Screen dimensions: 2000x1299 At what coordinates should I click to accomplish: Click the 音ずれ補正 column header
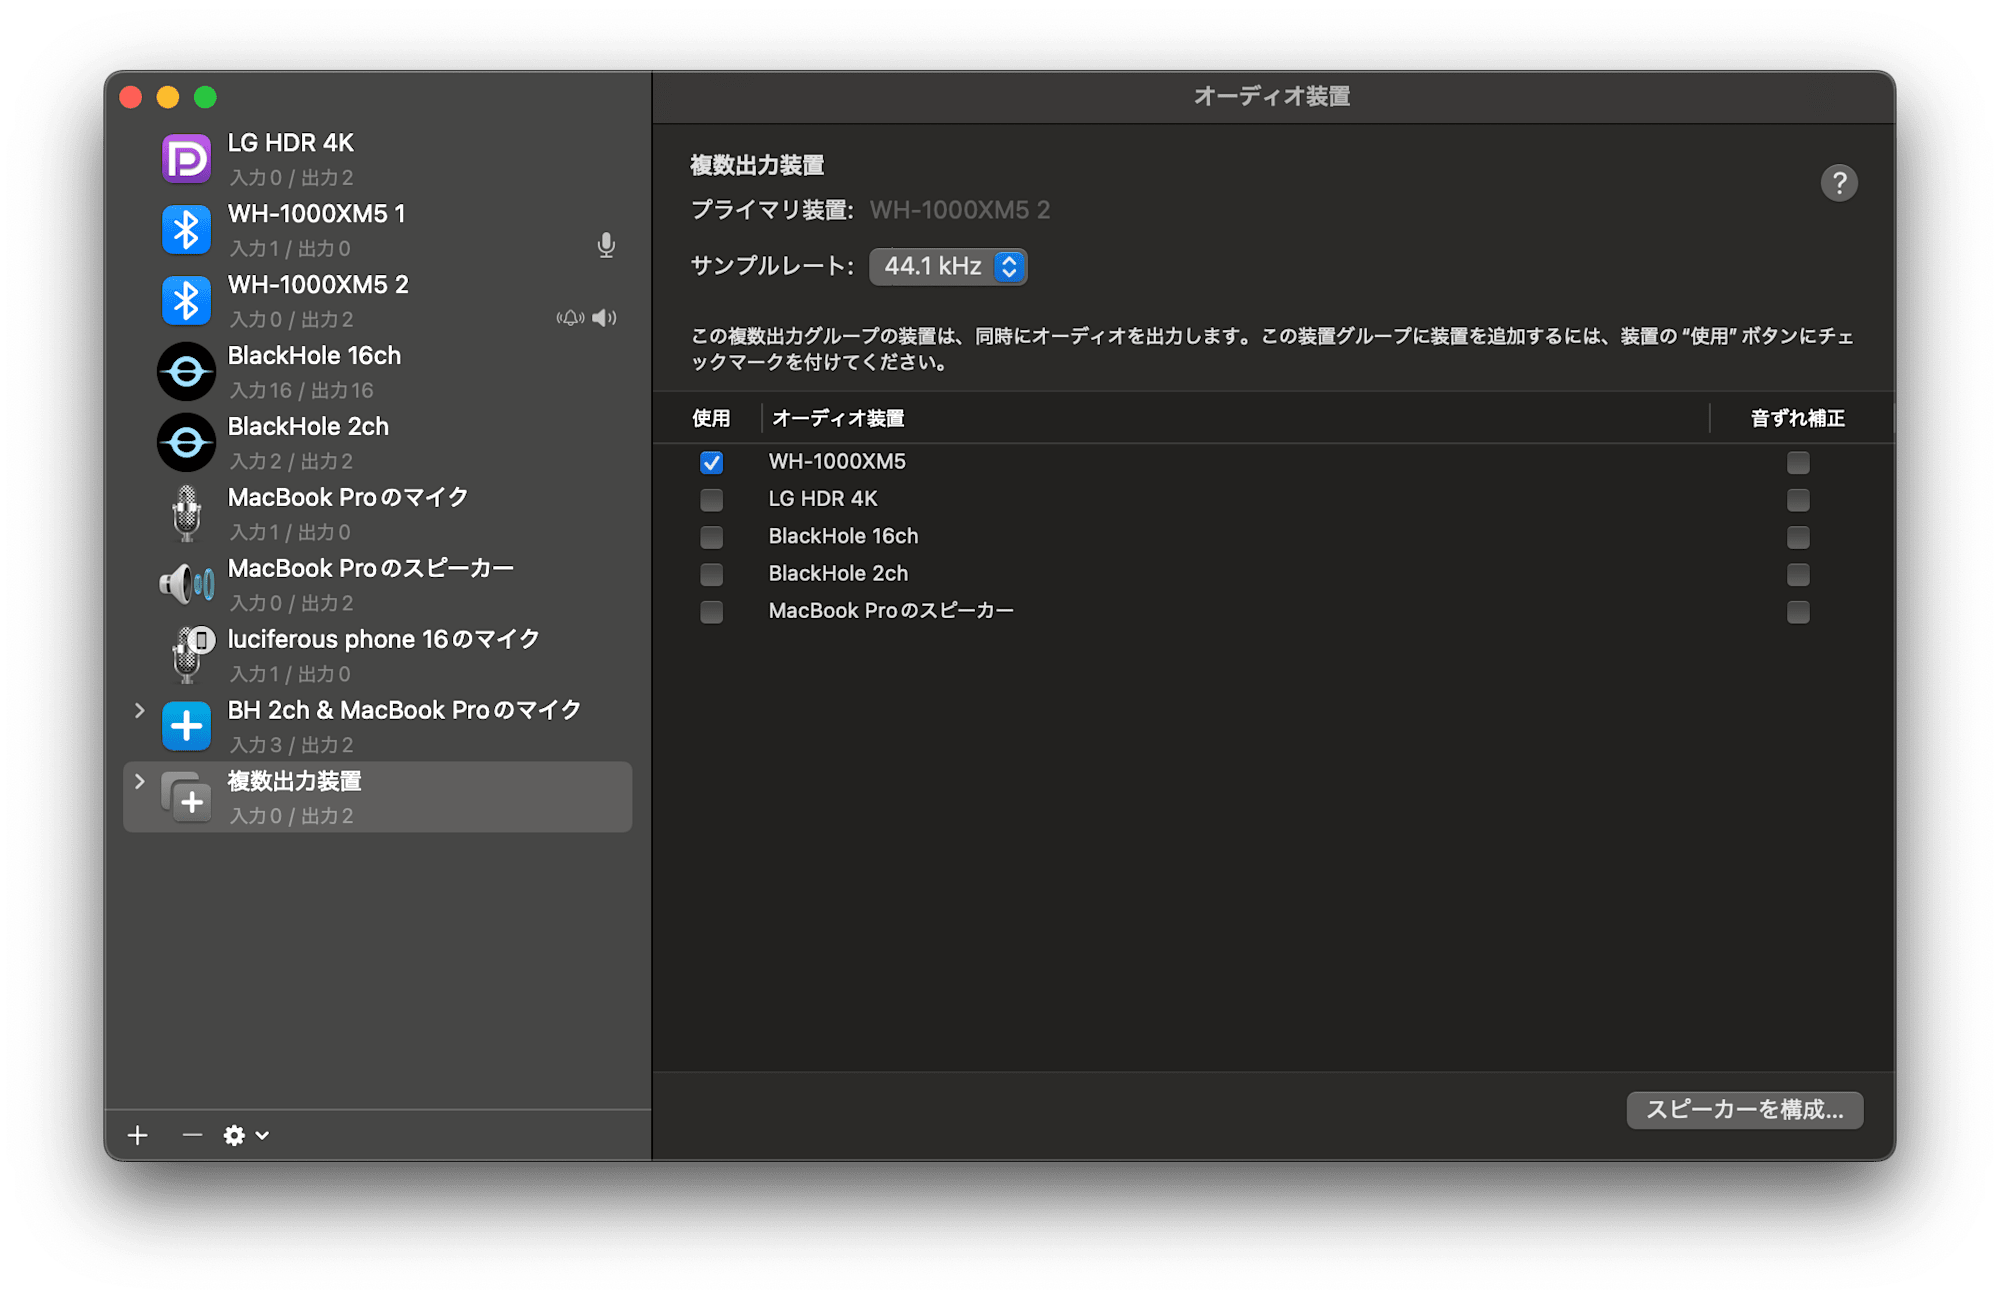[x=1796, y=418]
